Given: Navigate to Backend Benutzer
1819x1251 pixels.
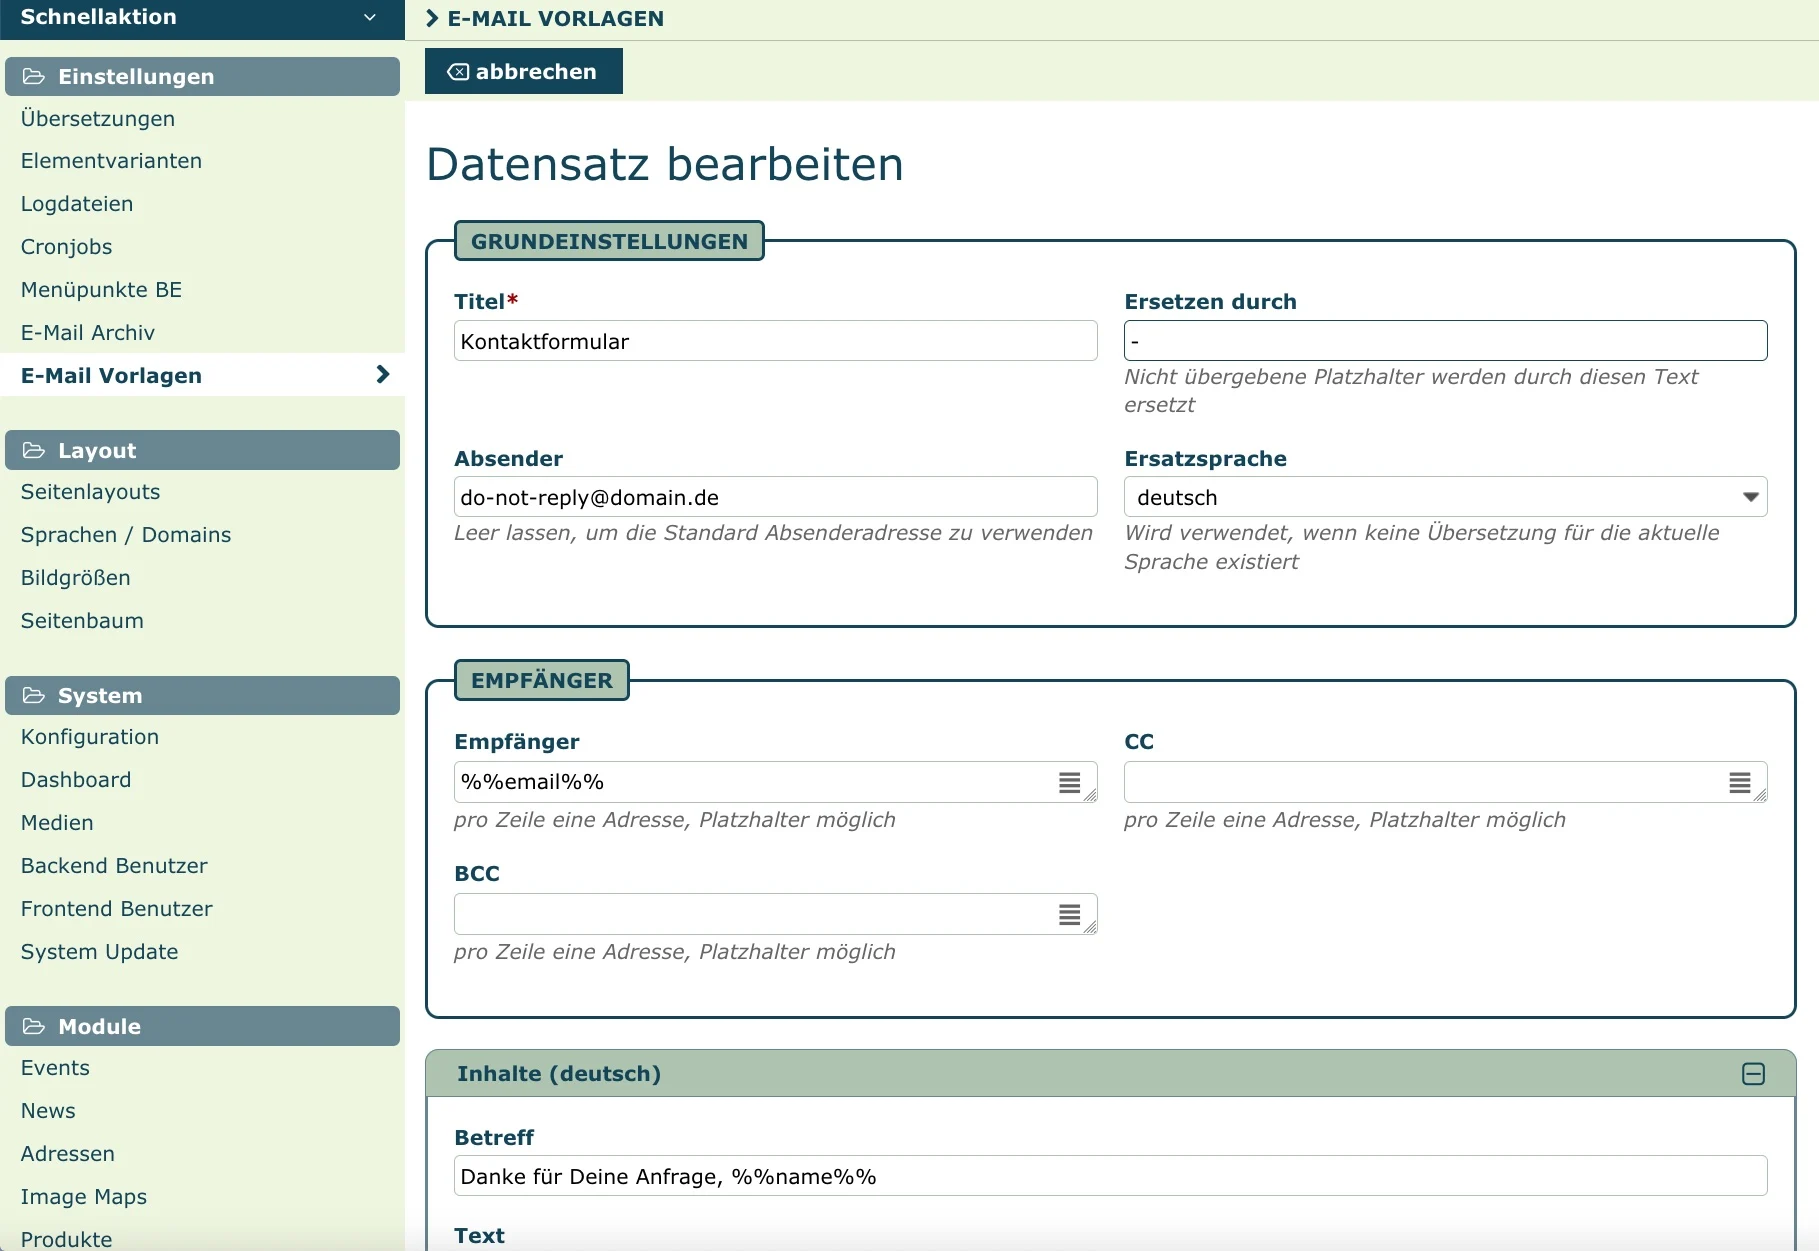Looking at the screenshot, I should pyautogui.click(x=114, y=866).
